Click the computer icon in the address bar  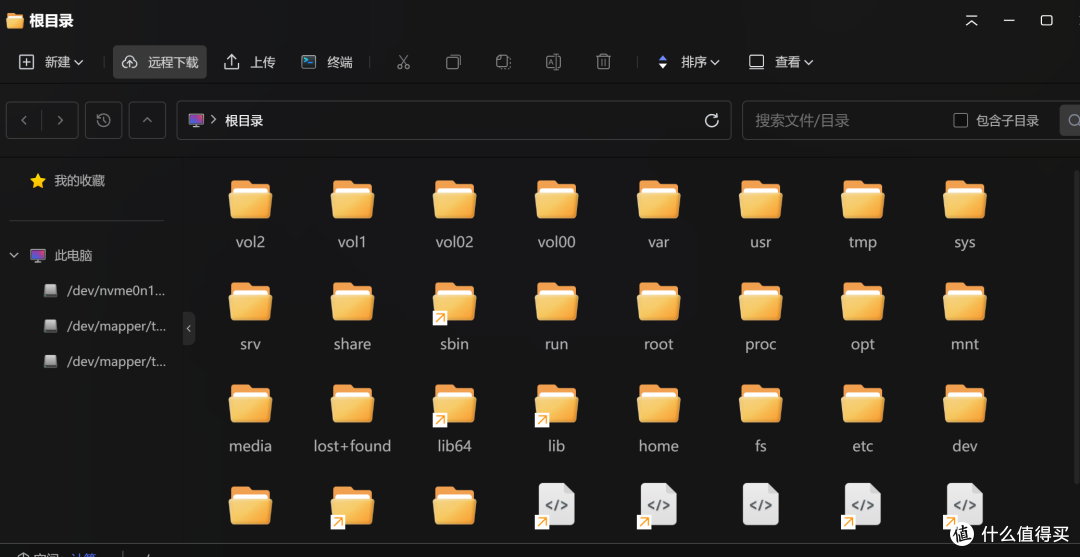[x=196, y=120]
